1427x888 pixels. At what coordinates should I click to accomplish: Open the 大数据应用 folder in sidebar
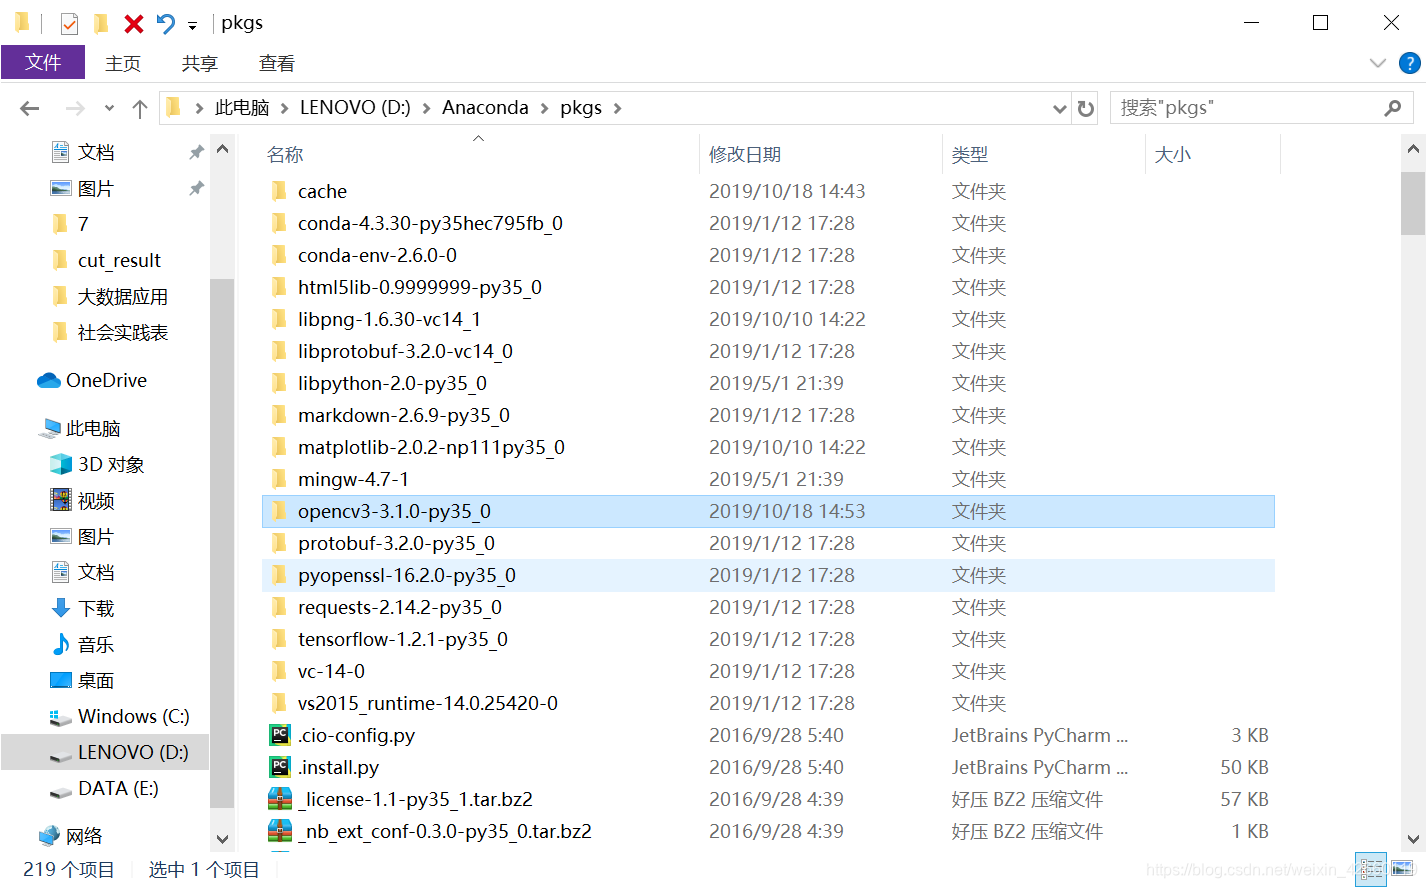pyautogui.click(x=123, y=296)
